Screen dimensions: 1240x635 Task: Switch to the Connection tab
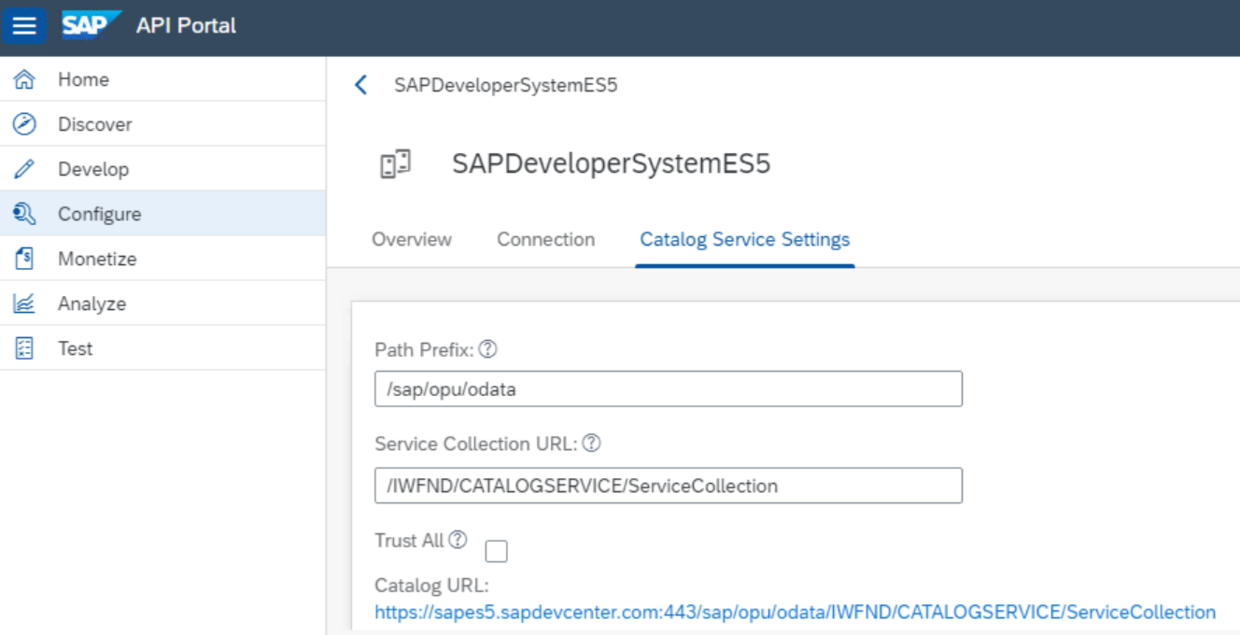546,240
